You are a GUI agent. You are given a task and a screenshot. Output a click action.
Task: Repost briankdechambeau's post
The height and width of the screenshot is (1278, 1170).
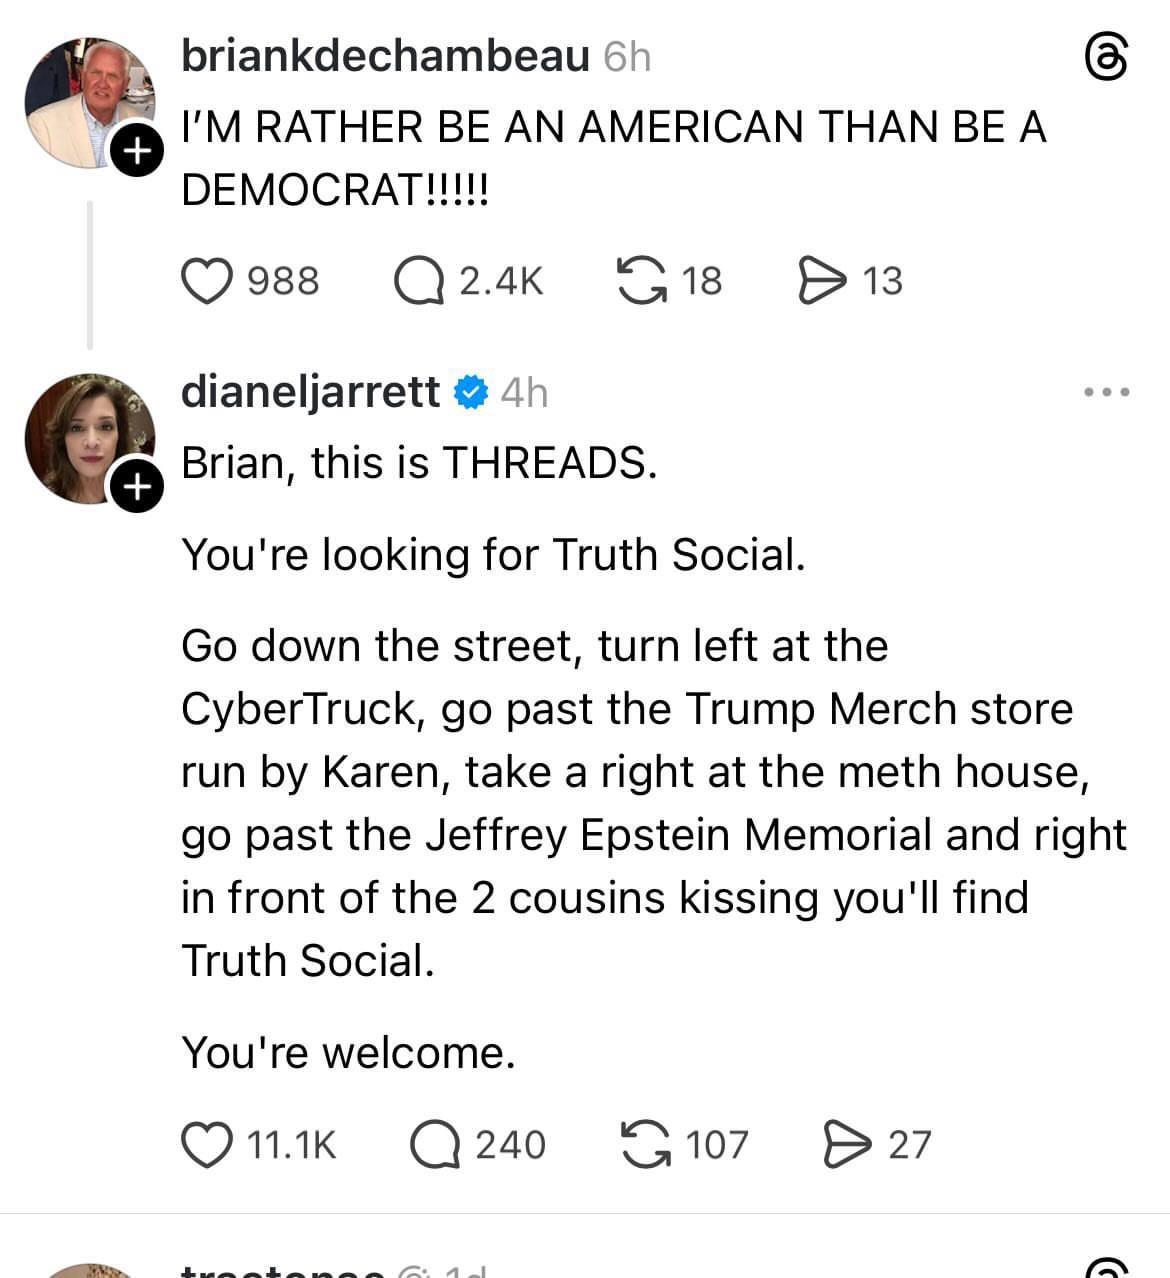pyautogui.click(x=642, y=280)
